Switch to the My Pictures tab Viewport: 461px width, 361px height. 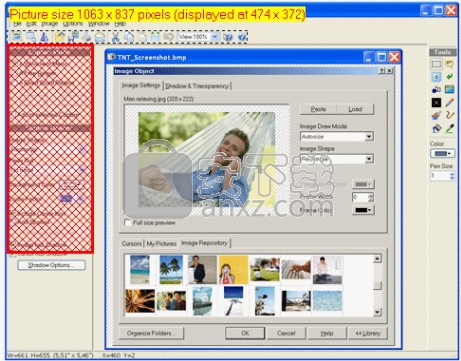[x=161, y=244]
